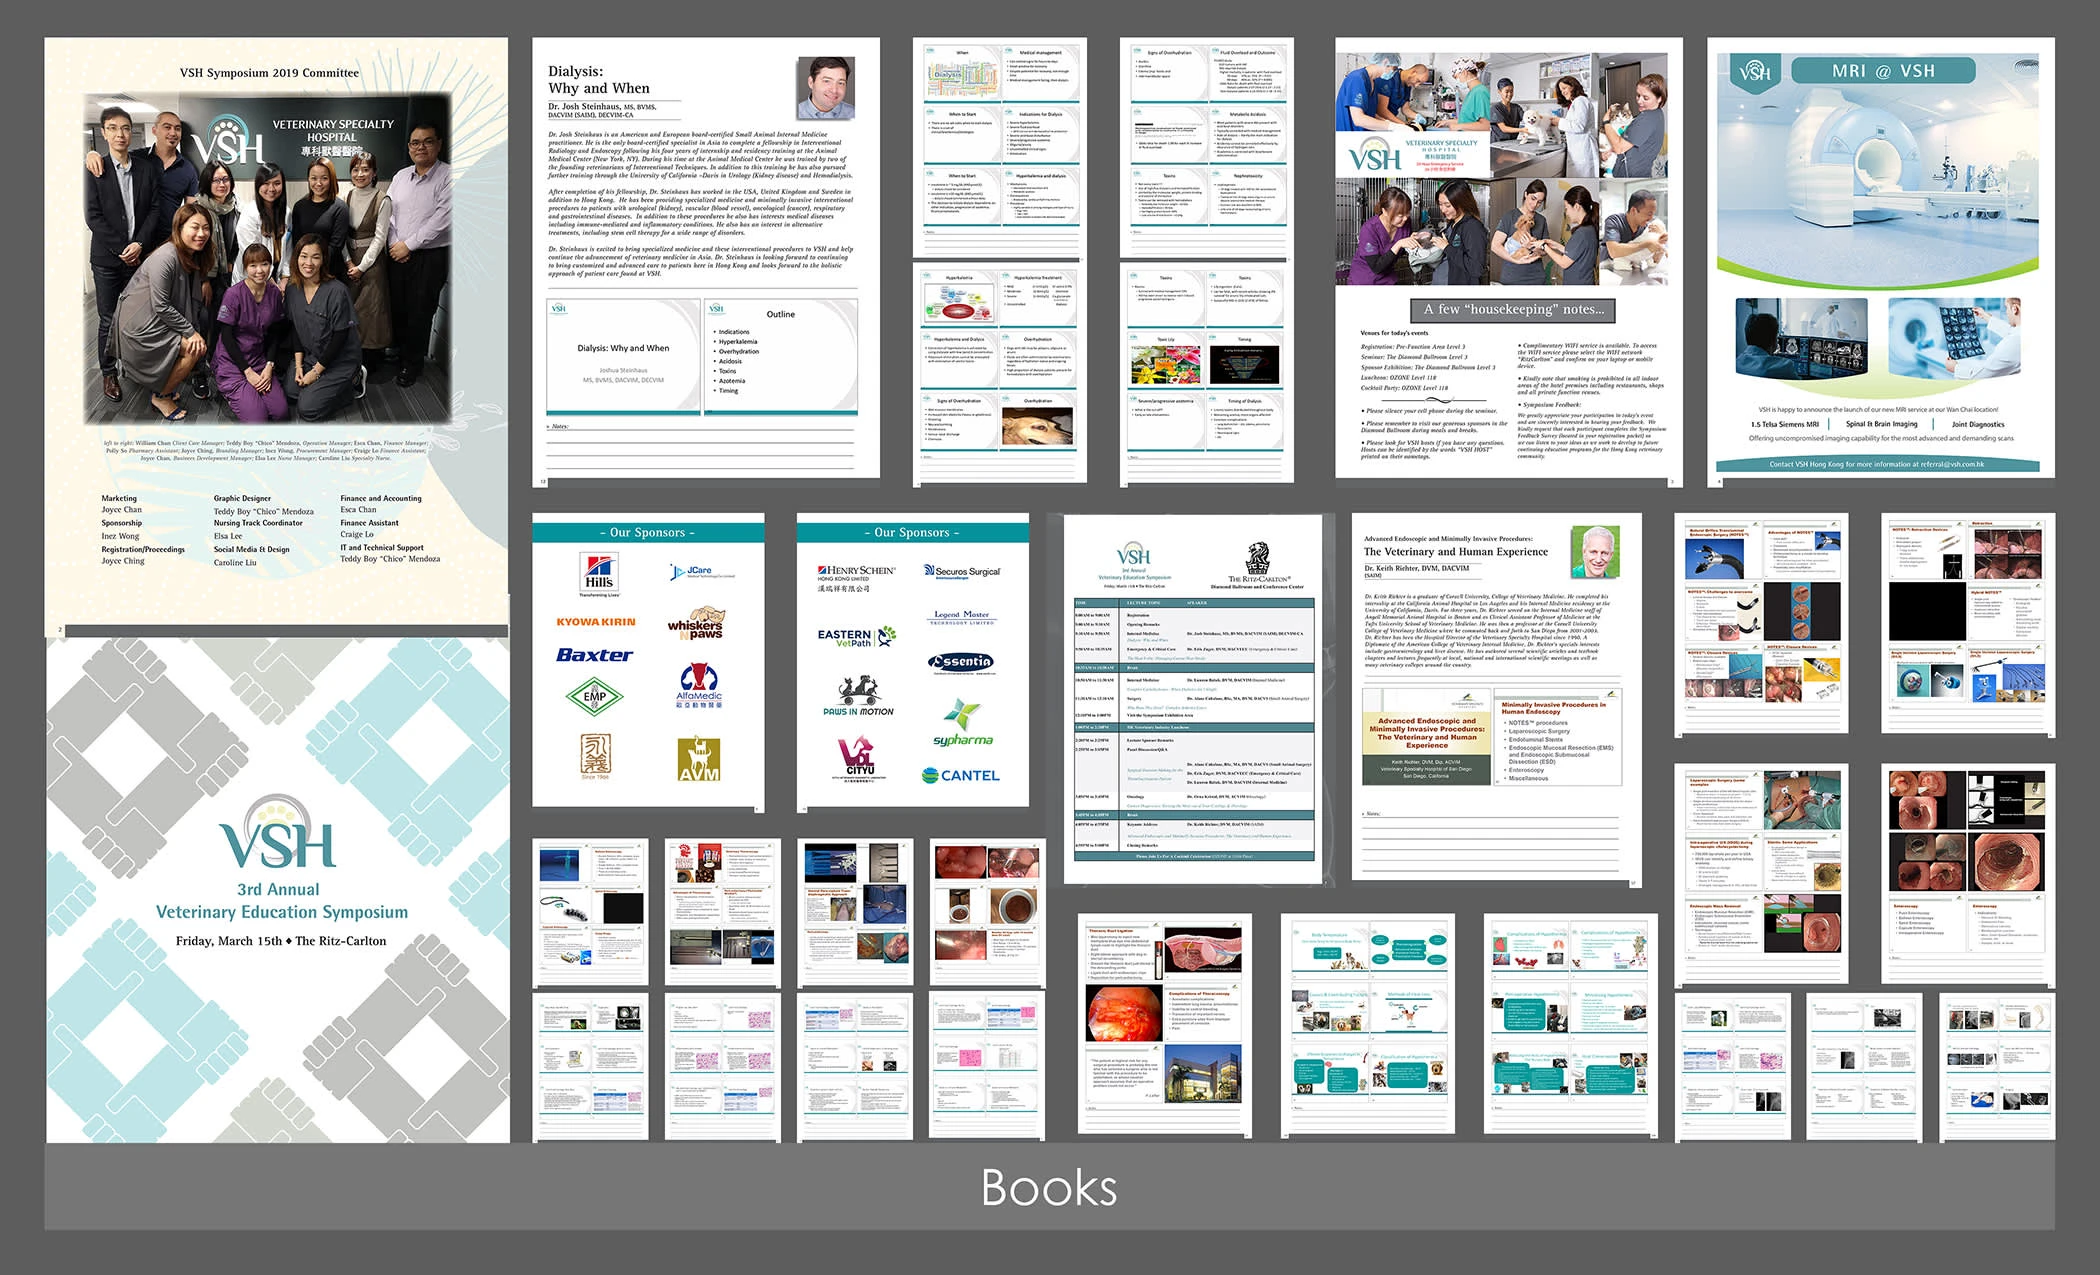Click the Hill's sponsor logo
2100x1275 pixels.
(598, 574)
